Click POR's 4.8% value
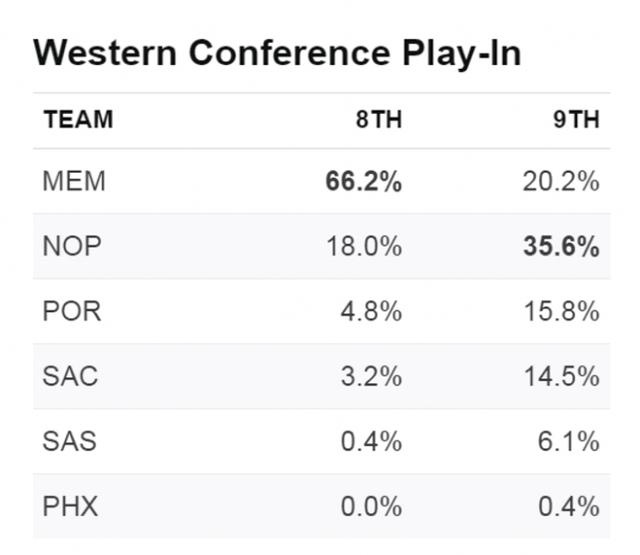This screenshot has width=640, height=555. pos(371,311)
